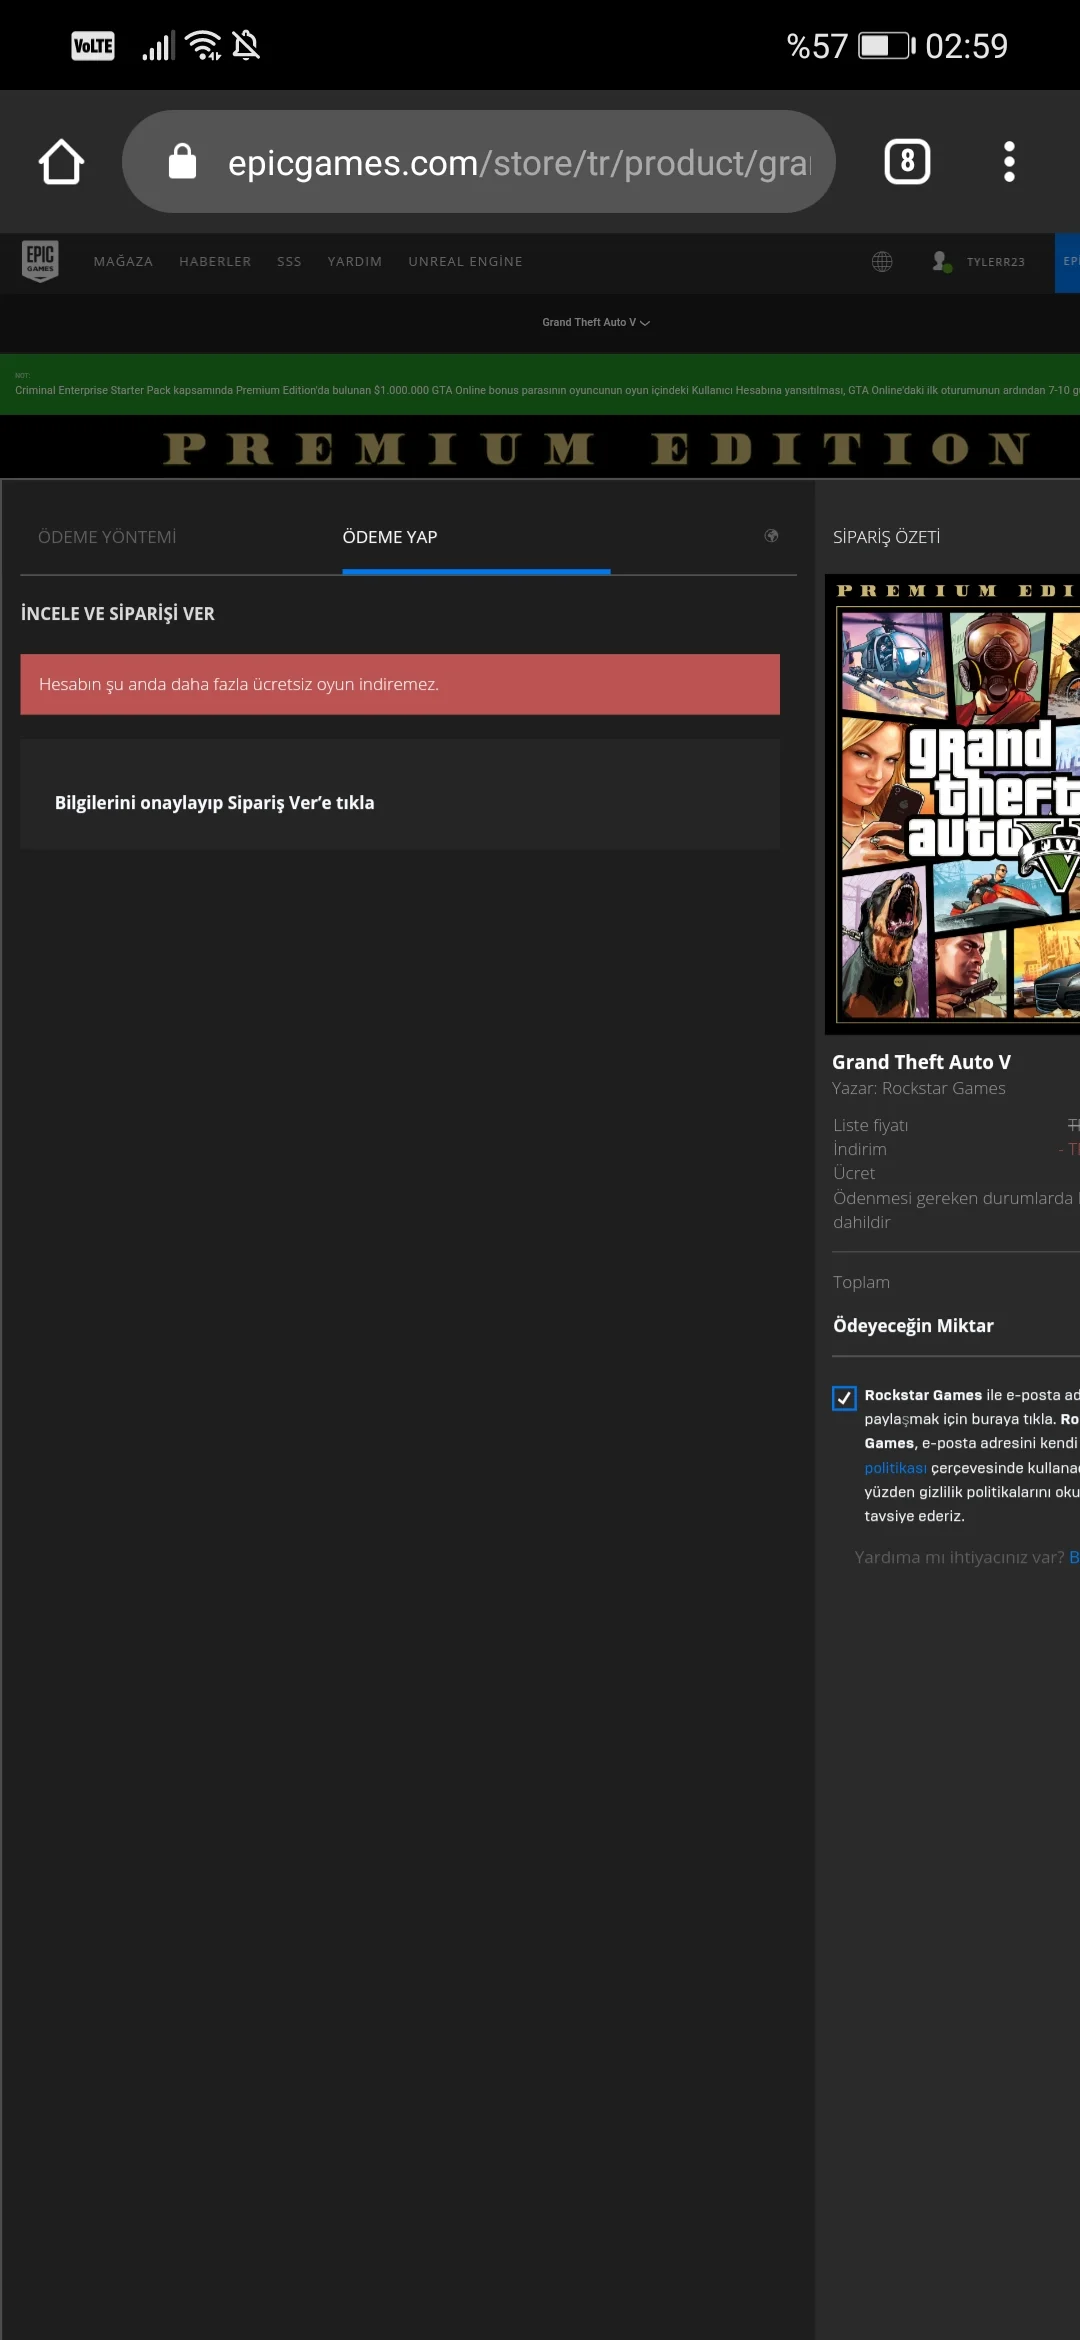The image size is (1080, 2340).
Task: Open the UNREAL ENGINE menu item
Action: (x=465, y=262)
